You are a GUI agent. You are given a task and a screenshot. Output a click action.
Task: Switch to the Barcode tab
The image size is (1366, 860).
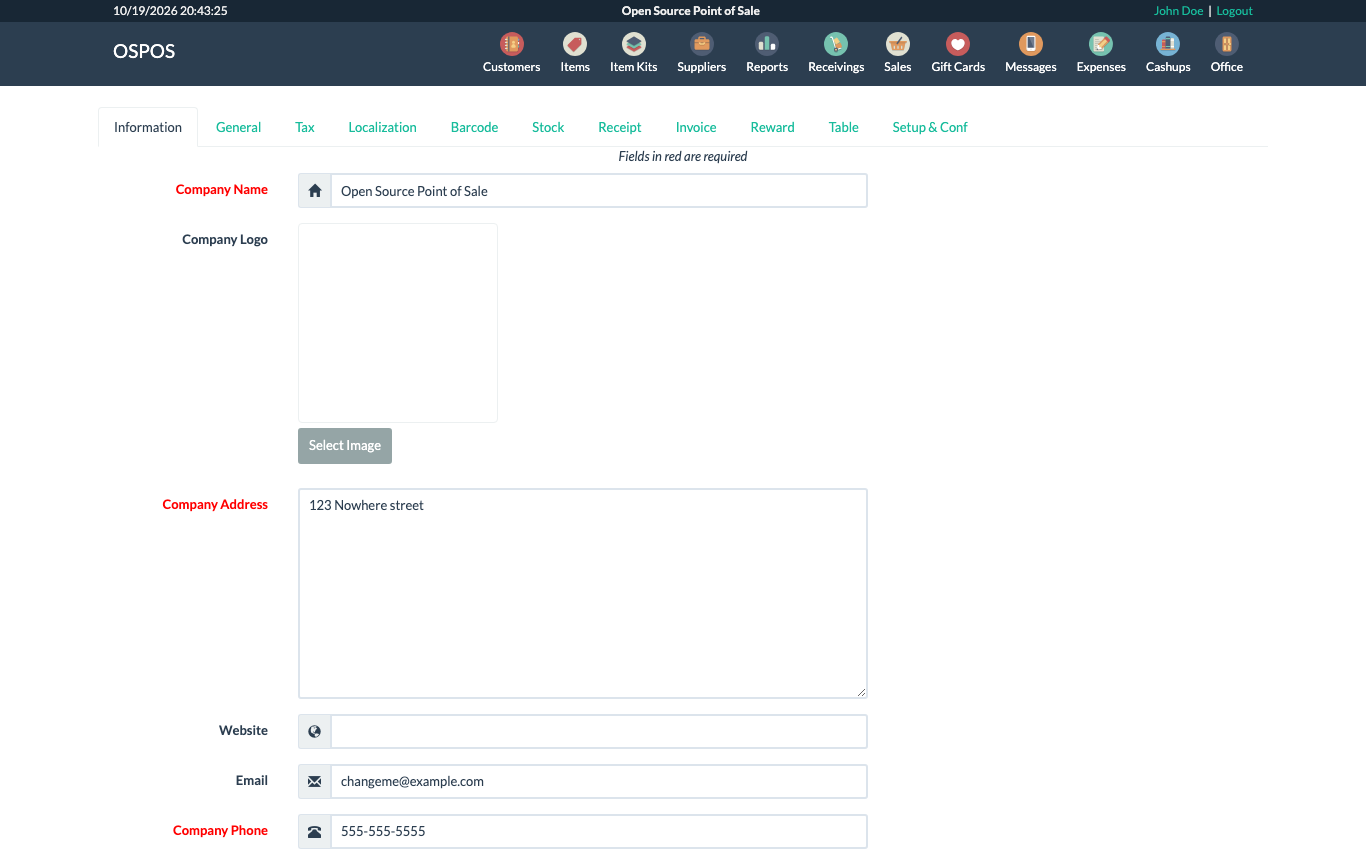pos(474,127)
